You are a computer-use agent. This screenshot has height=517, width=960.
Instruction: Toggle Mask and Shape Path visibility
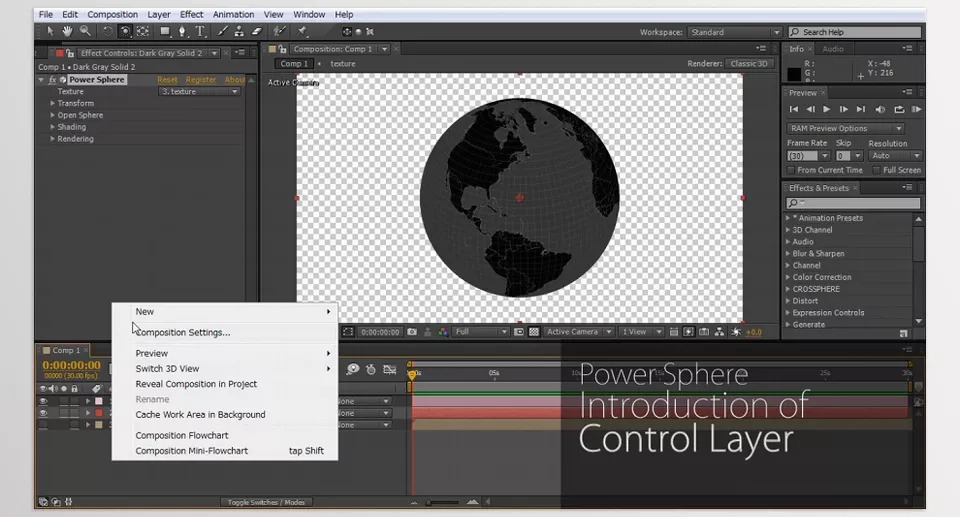(x=348, y=332)
